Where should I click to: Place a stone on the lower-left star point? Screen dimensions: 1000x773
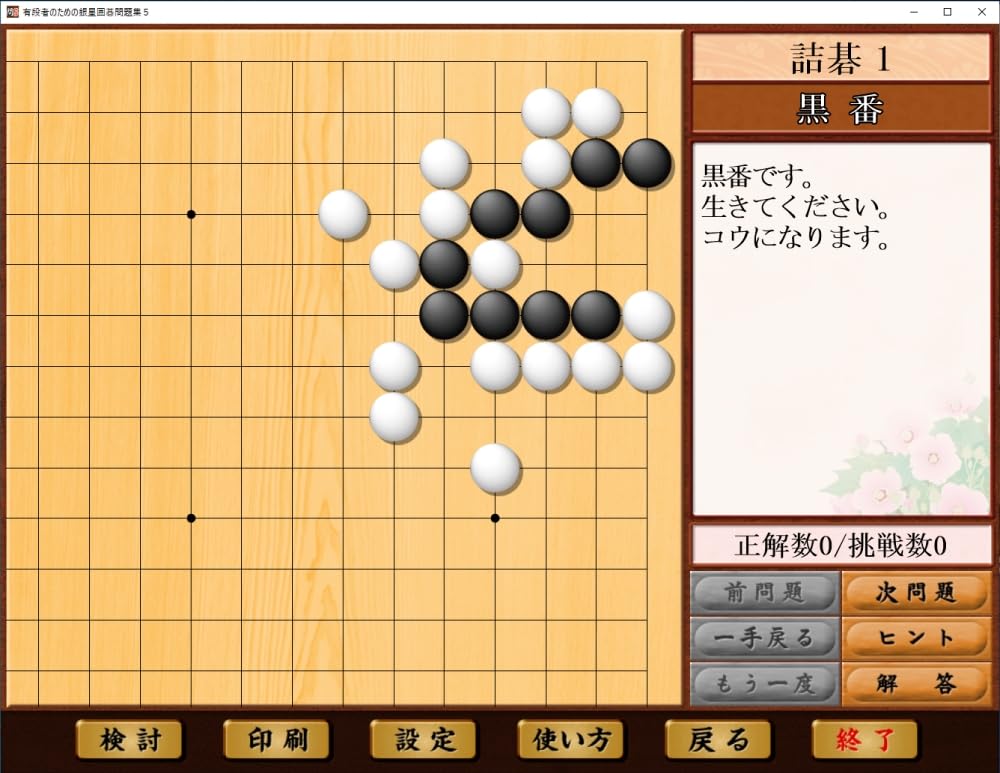(x=191, y=518)
